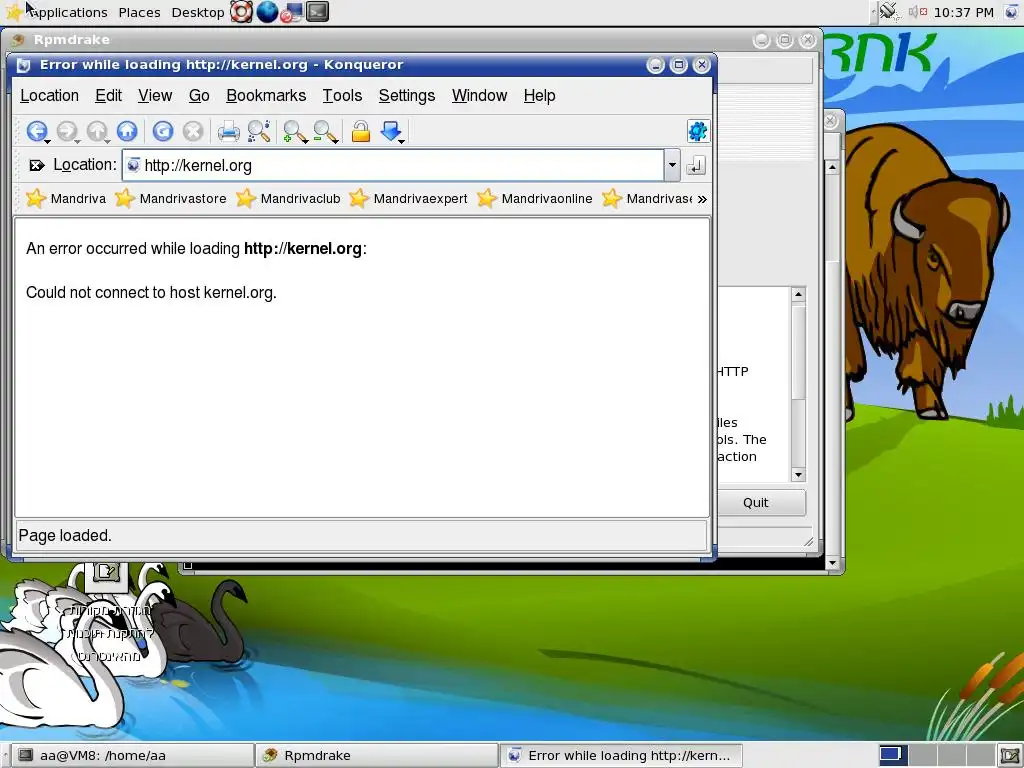Select the first workspace in the pager
This screenshot has width=1024, height=768.
click(891, 756)
